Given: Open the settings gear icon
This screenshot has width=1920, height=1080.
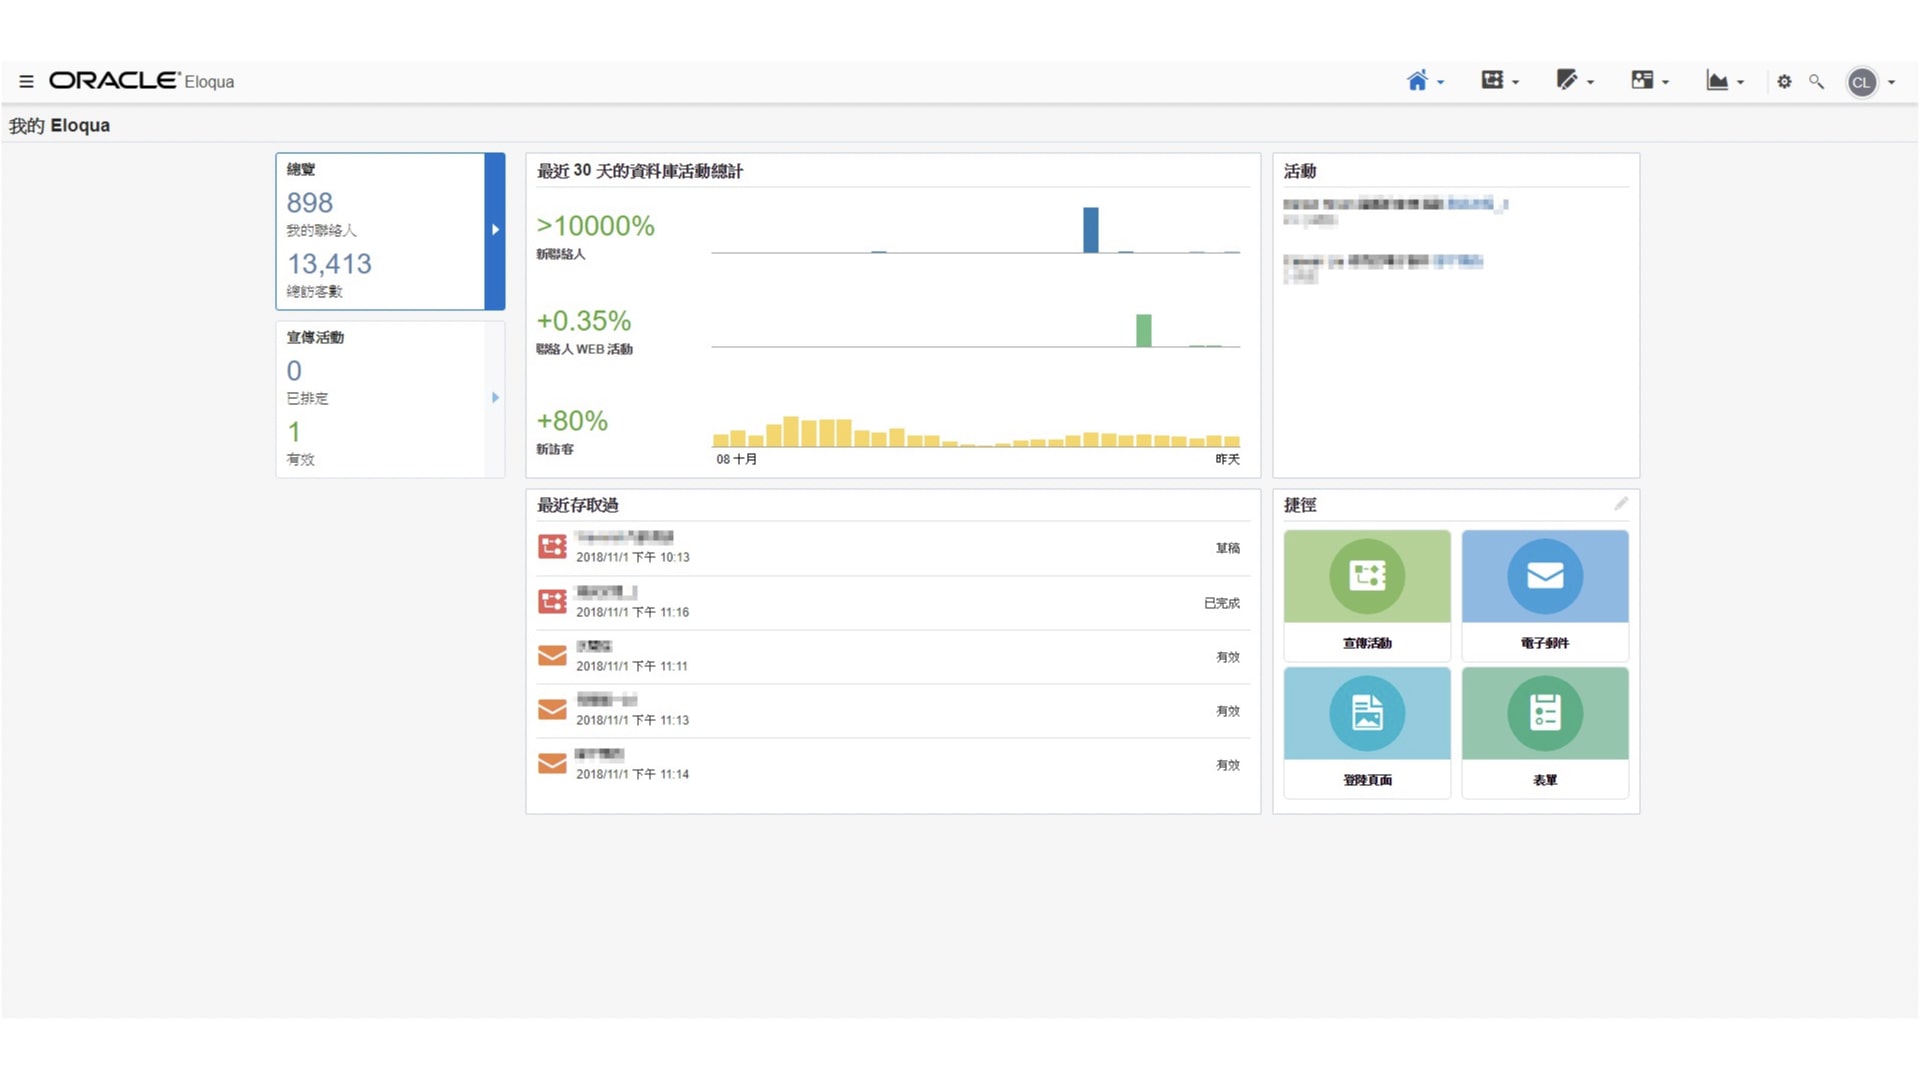Looking at the screenshot, I should click(1784, 82).
